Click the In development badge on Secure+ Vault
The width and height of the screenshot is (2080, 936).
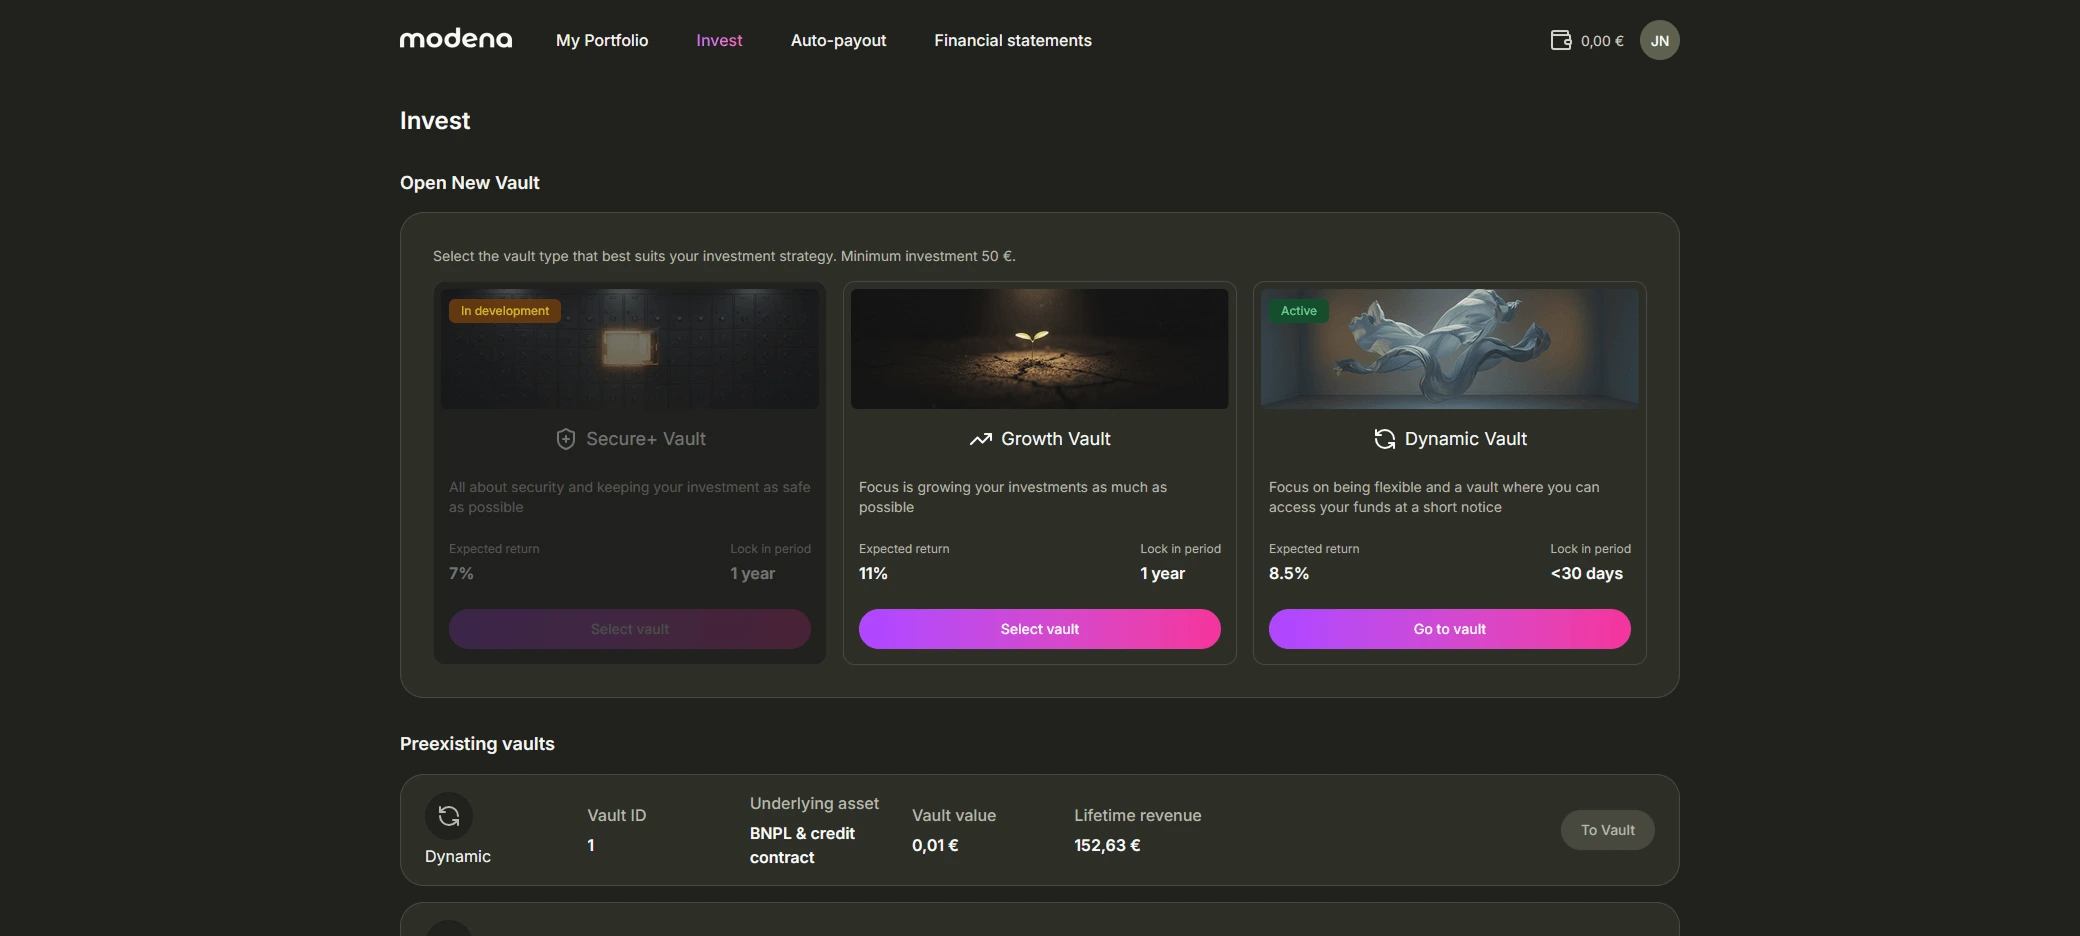[x=504, y=310]
